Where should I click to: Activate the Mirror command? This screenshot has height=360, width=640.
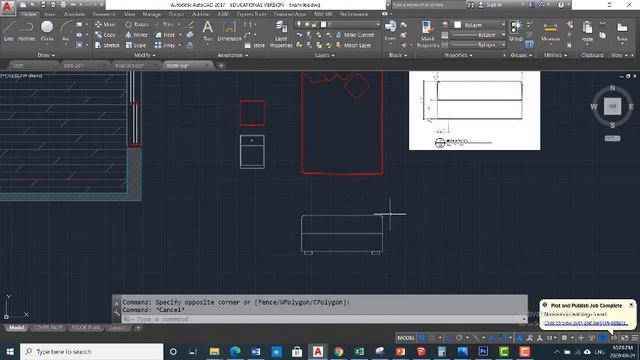point(137,35)
